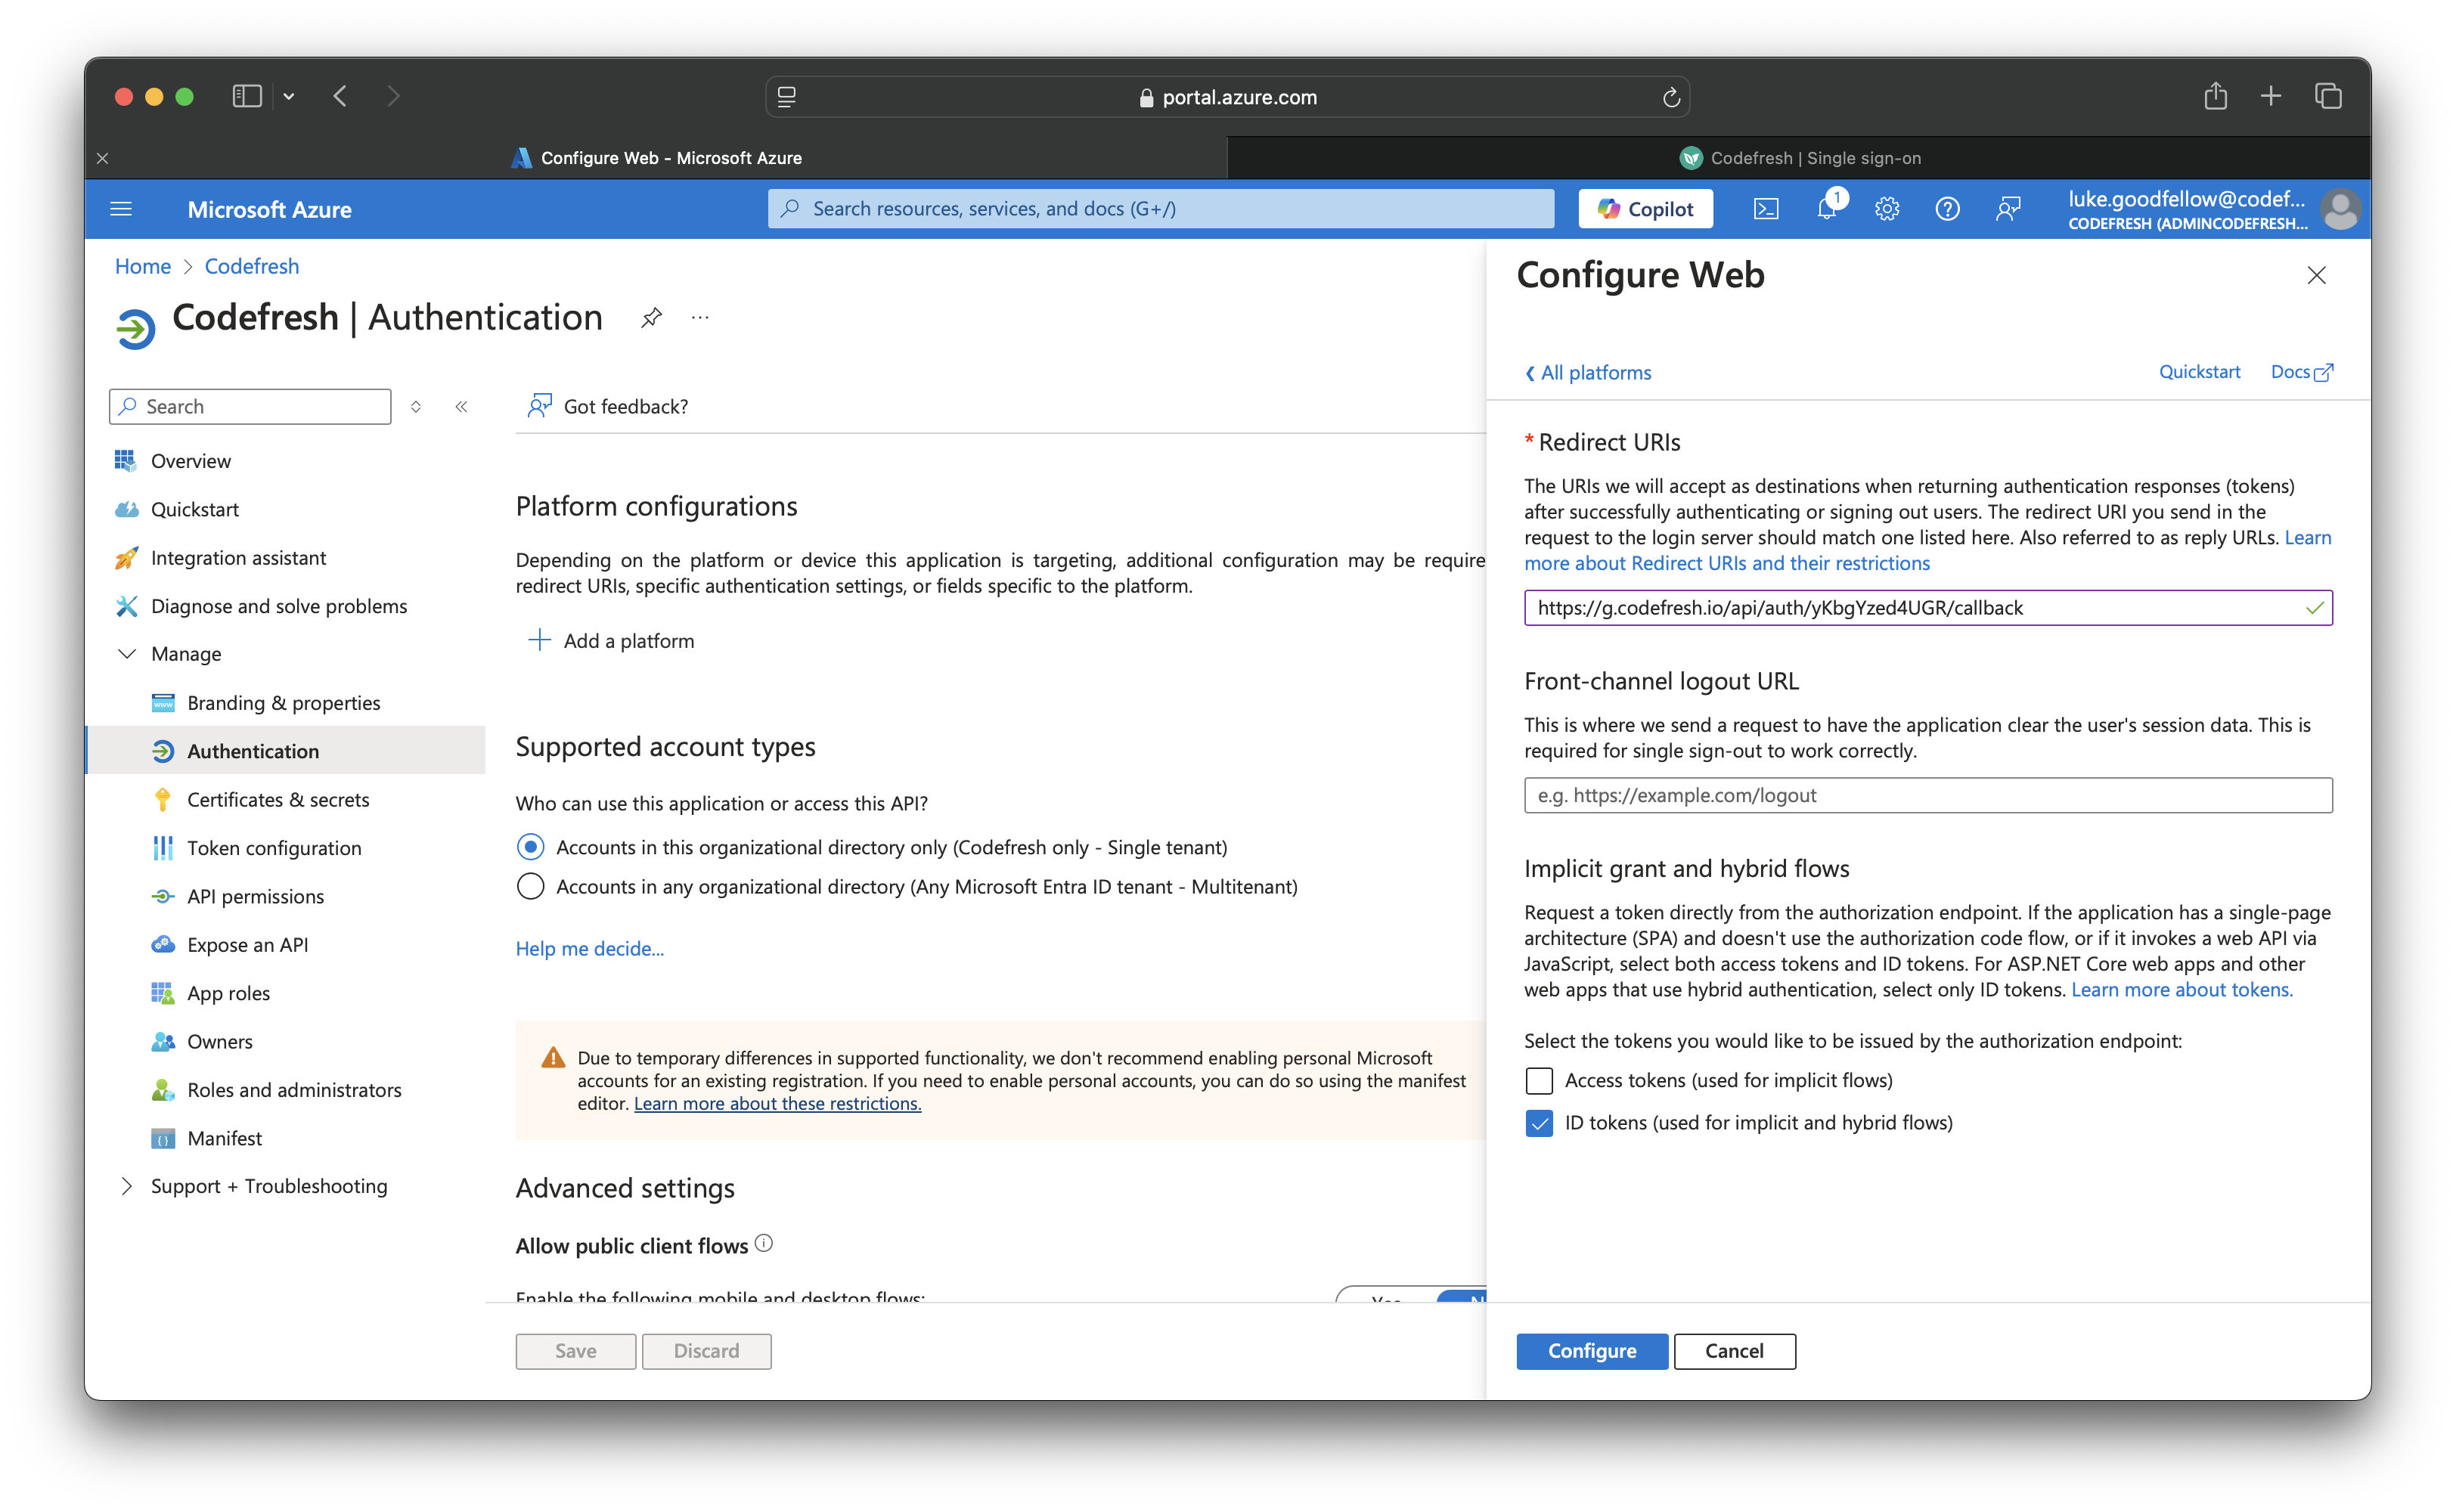Click the Front-channel logout URL field
This screenshot has height=1512, width=2456.
tap(1927, 796)
